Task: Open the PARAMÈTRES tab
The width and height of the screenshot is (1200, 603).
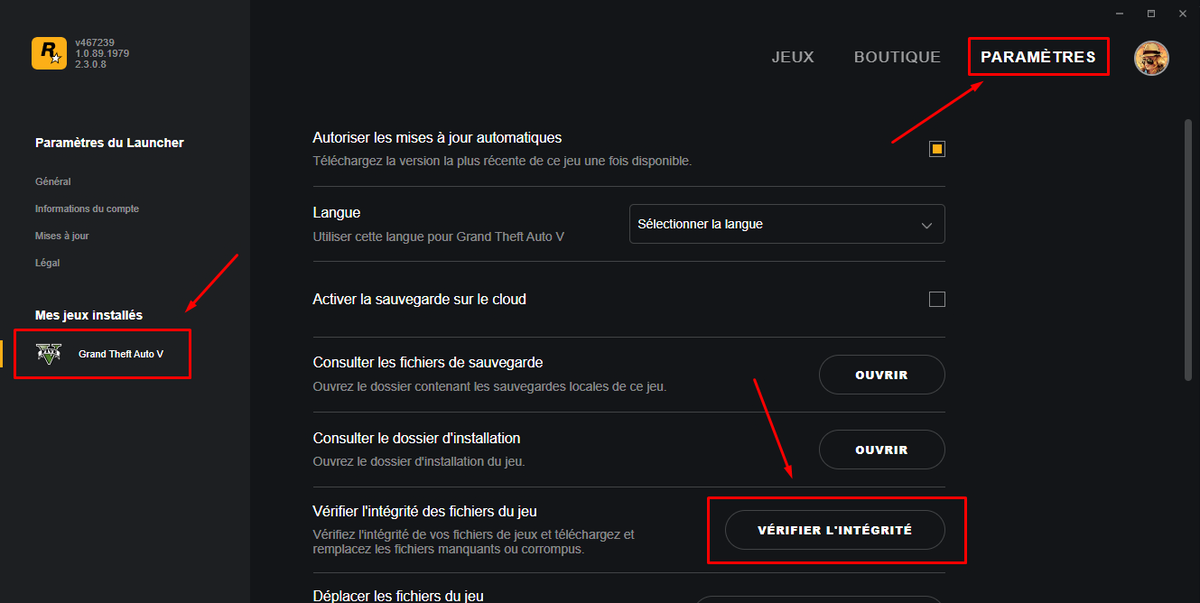Action: pos(1038,57)
